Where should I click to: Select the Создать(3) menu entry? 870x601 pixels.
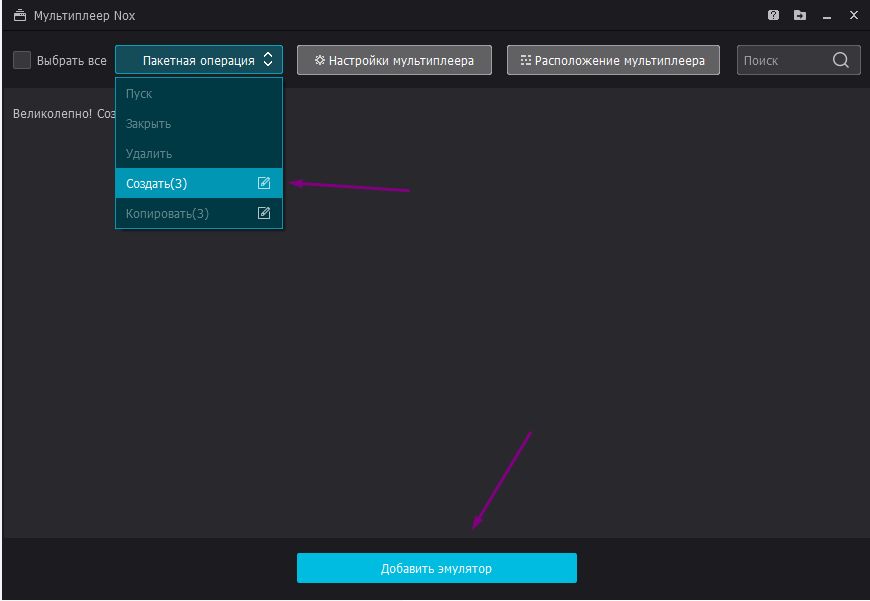coord(157,183)
